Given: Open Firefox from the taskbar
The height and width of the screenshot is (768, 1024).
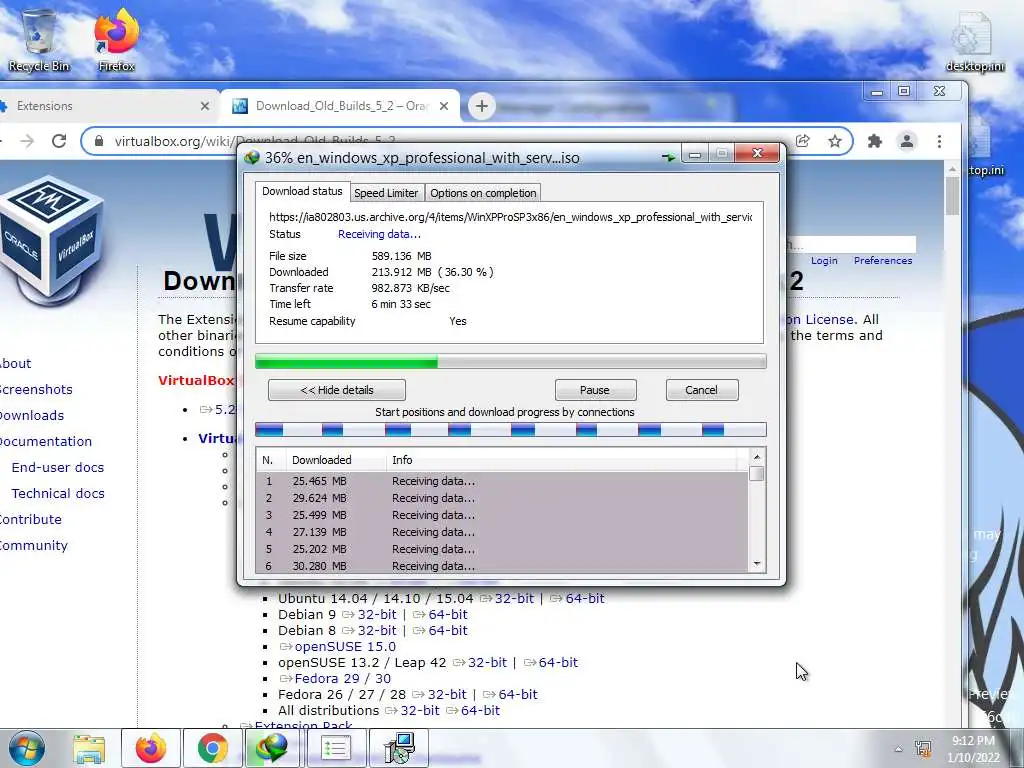Looking at the screenshot, I should click(151, 748).
